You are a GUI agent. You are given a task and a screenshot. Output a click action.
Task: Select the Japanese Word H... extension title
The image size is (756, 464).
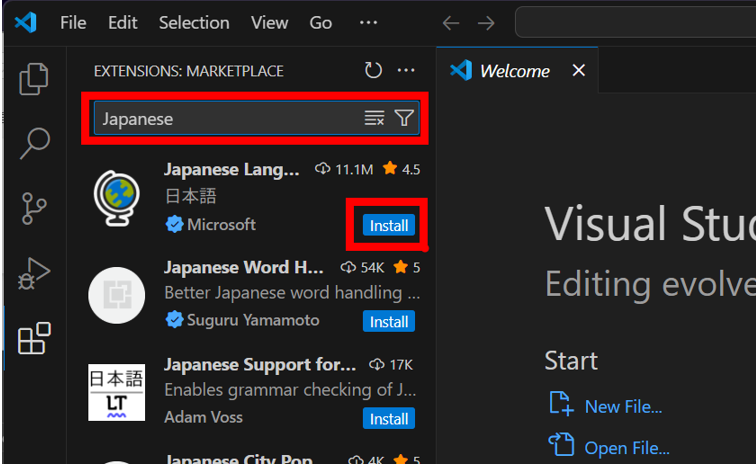(243, 267)
